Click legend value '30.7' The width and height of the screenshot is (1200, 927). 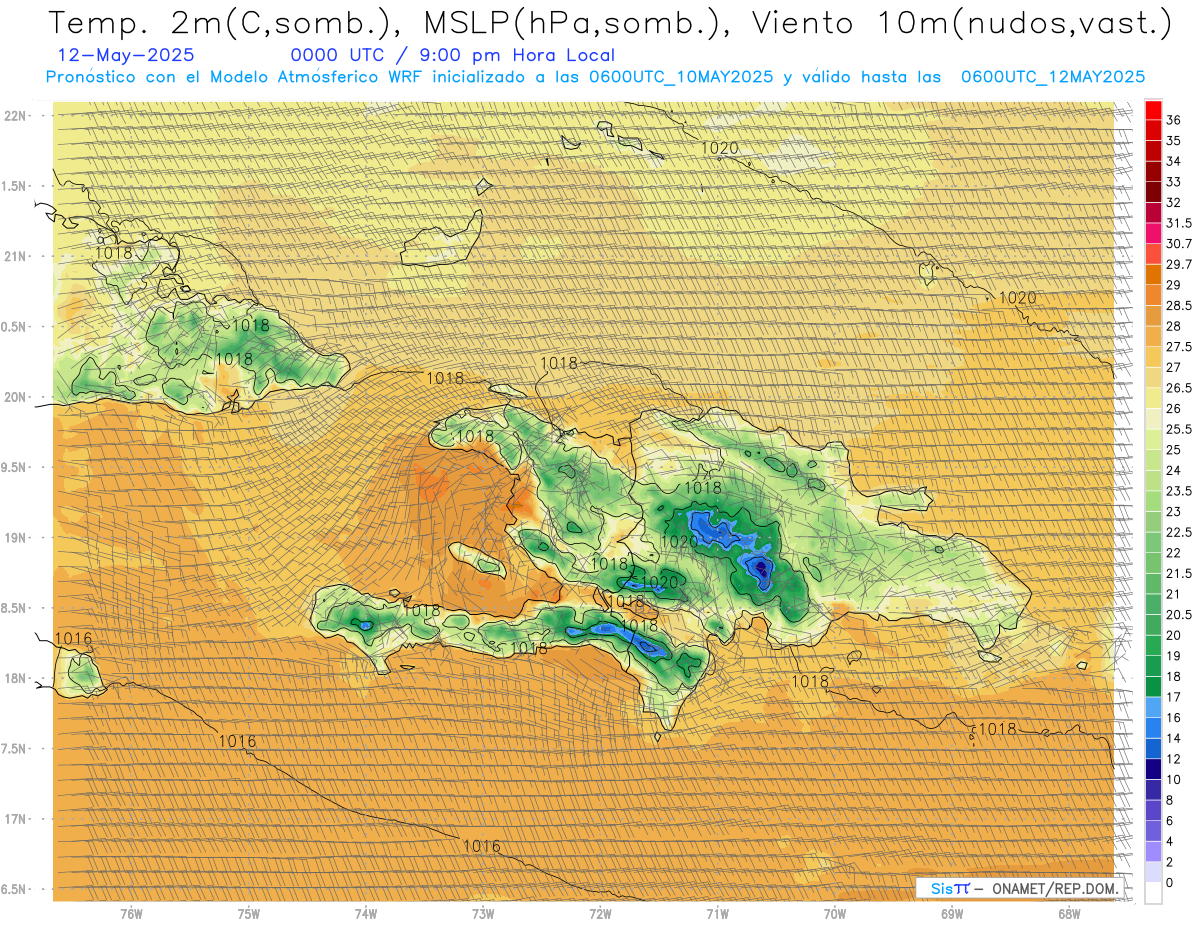1179,243
